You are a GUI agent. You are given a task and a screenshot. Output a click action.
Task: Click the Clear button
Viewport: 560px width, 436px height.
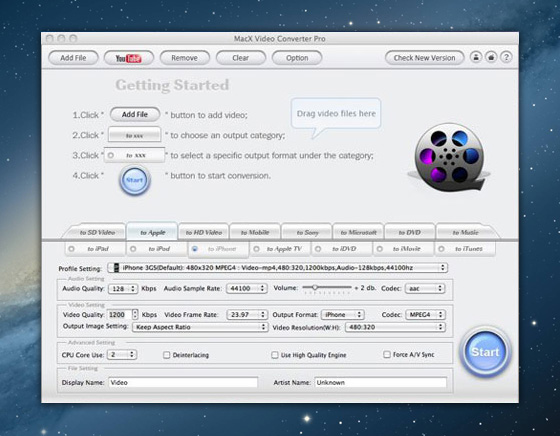tap(241, 58)
